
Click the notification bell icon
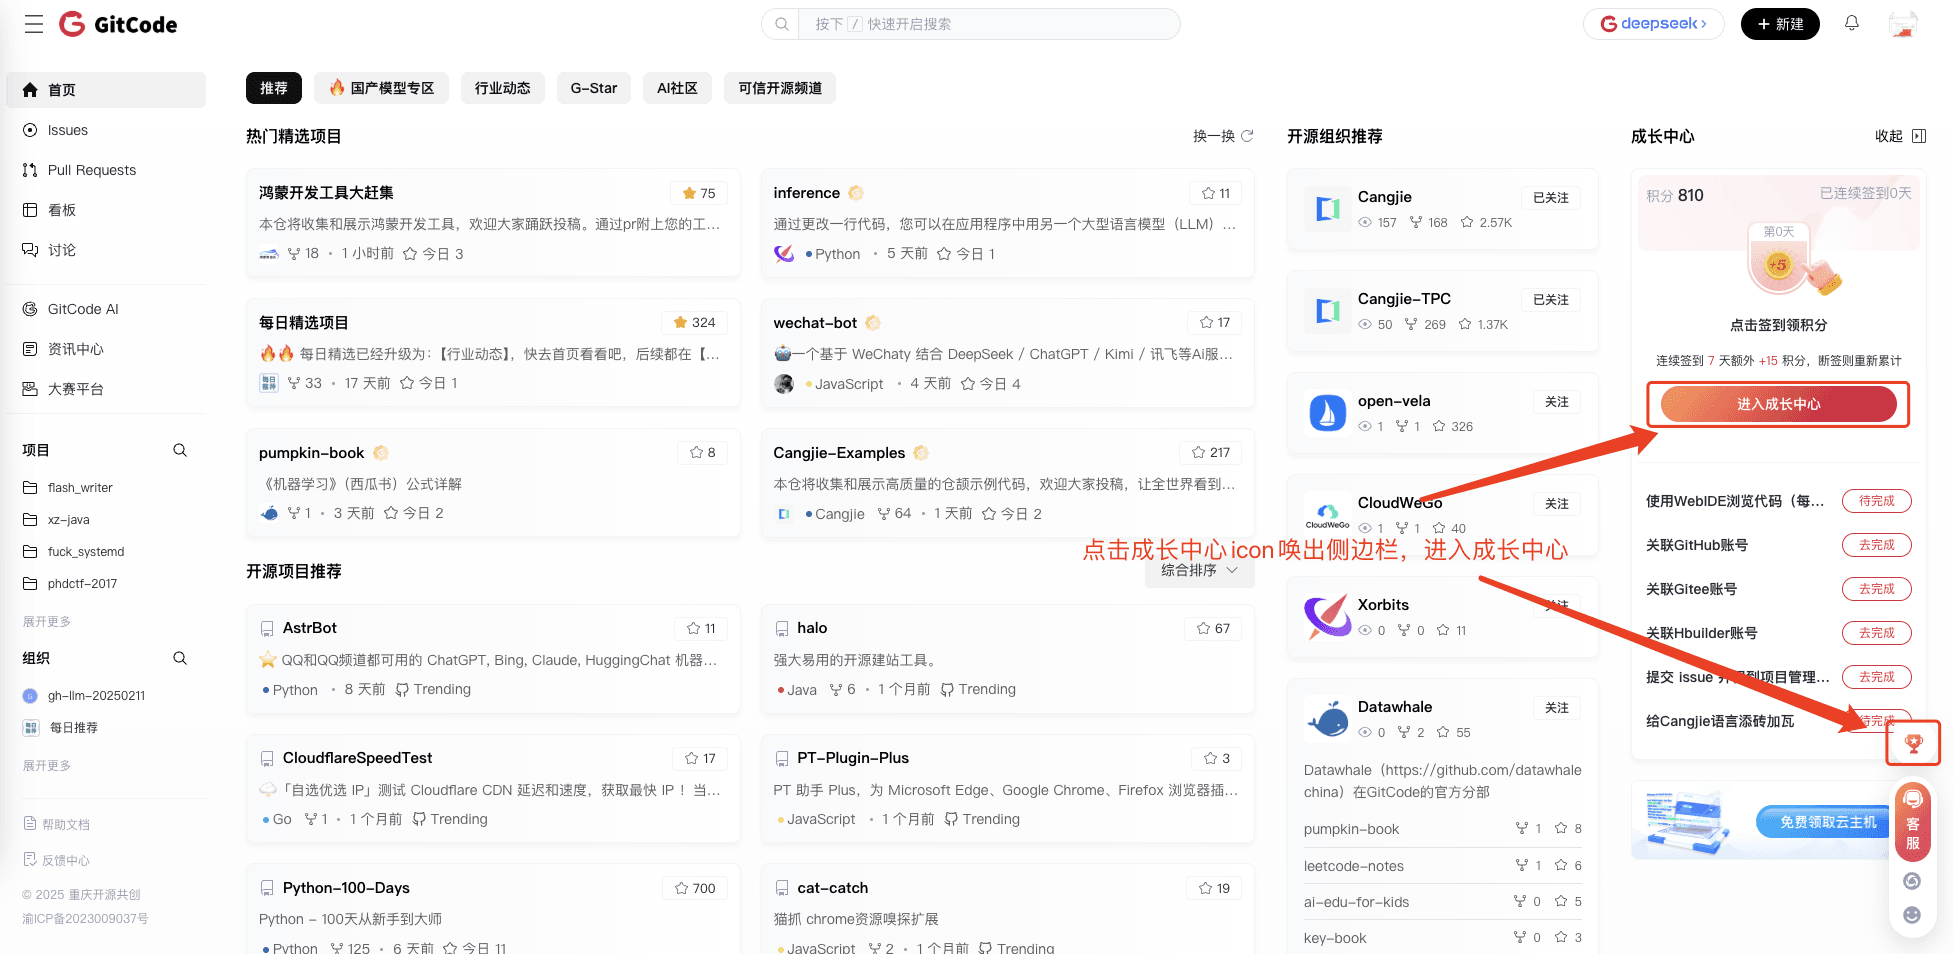[x=1851, y=23]
